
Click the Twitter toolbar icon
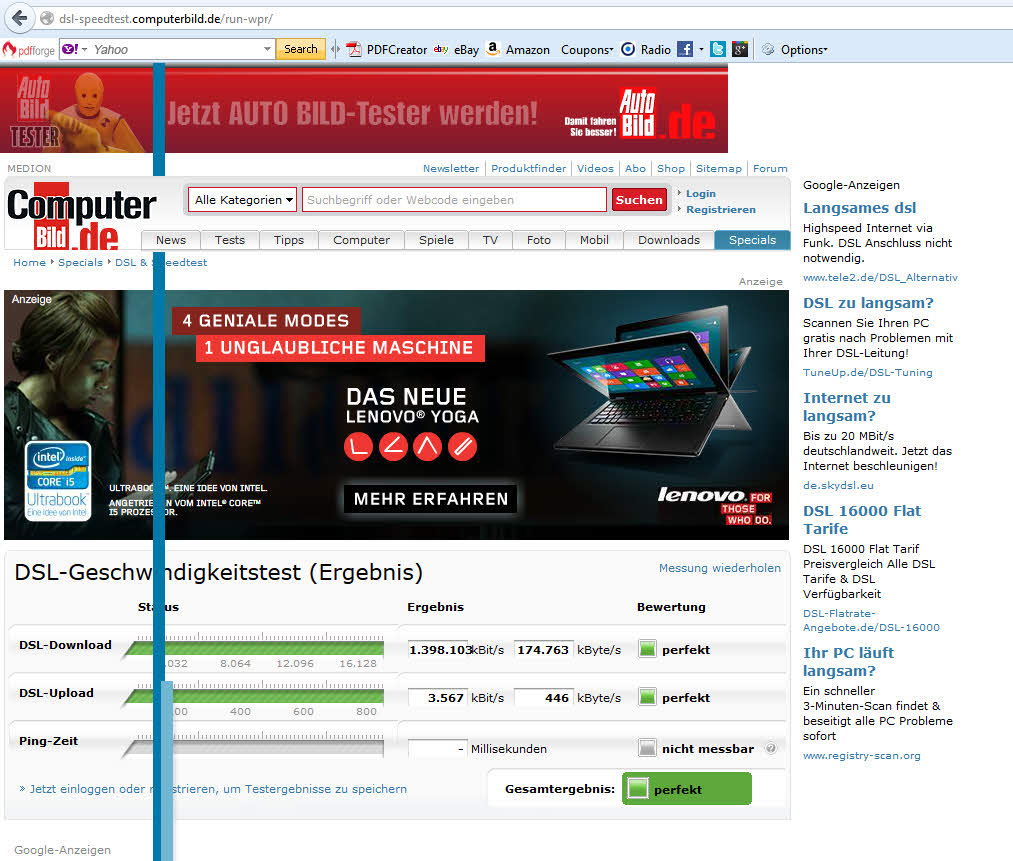[x=718, y=49]
